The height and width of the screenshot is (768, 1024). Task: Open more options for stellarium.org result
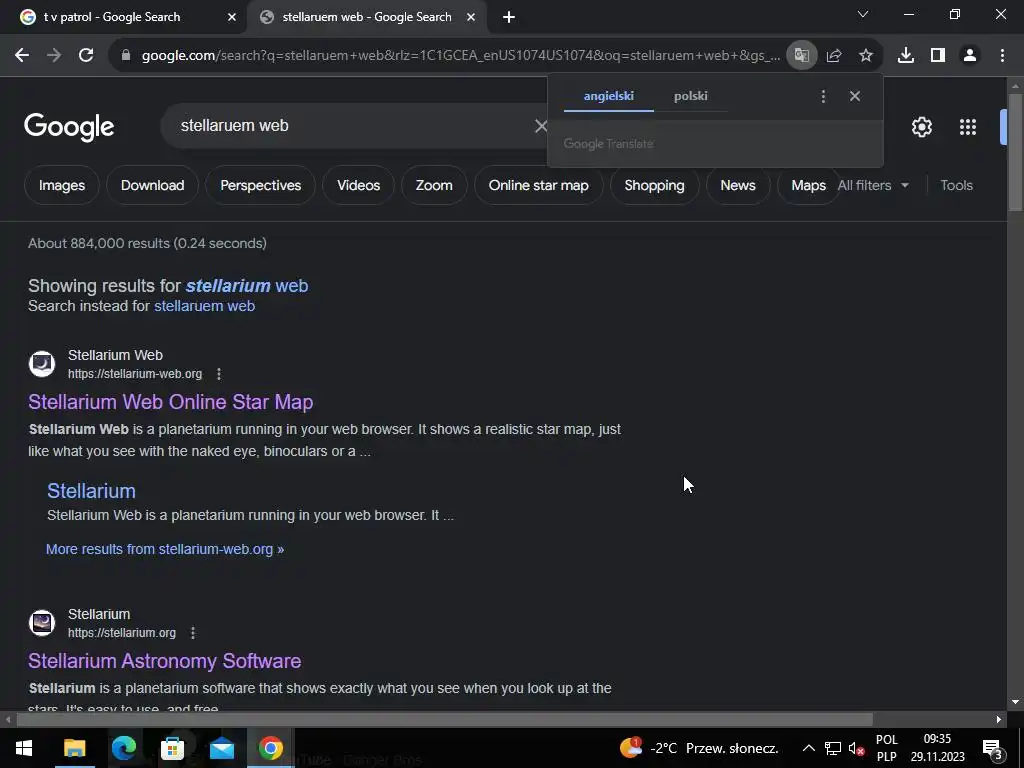(x=192, y=633)
